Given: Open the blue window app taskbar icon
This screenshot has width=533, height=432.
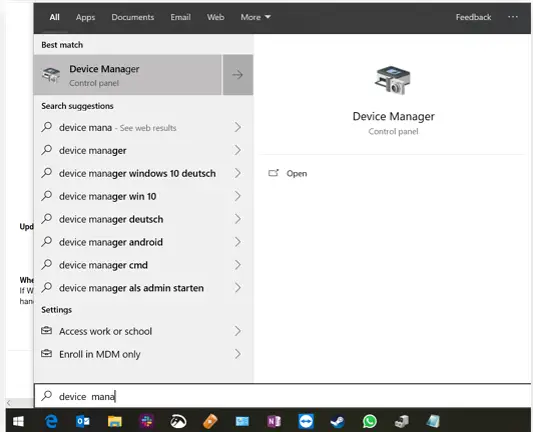Looking at the screenshot, I should pos(242,421).
